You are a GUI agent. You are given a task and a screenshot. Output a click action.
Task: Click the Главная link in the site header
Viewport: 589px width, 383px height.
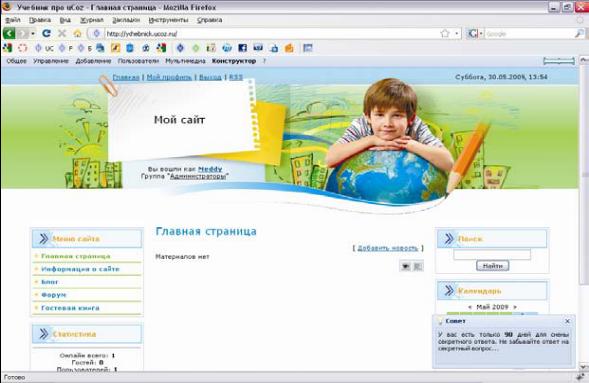pos(126,77)
